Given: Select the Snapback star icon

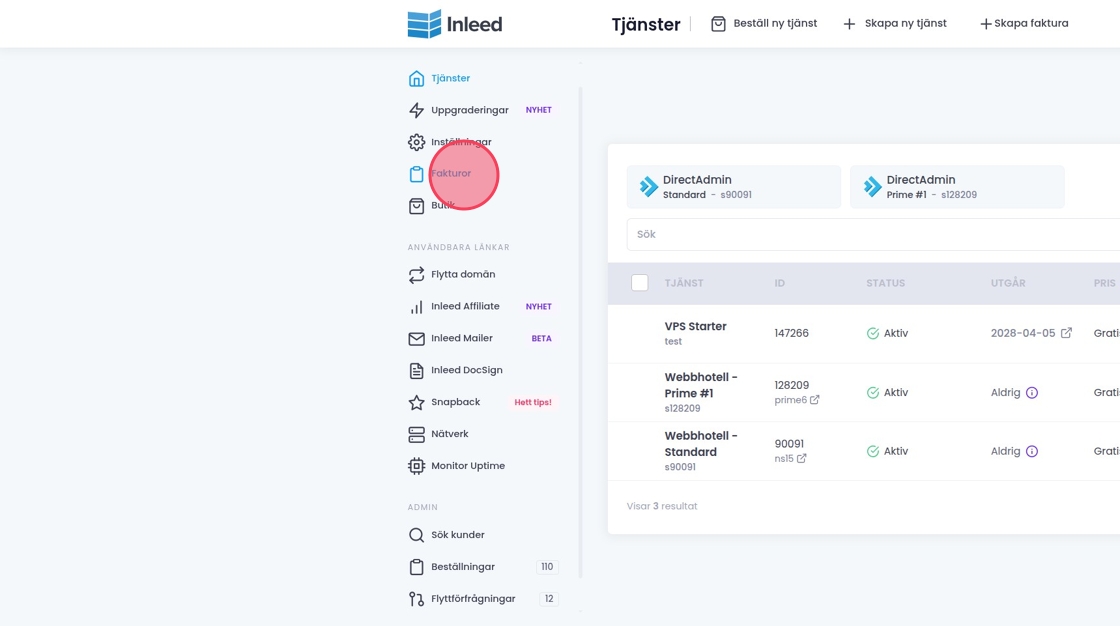Looking at the screenshot, I should tap(417, 402).
